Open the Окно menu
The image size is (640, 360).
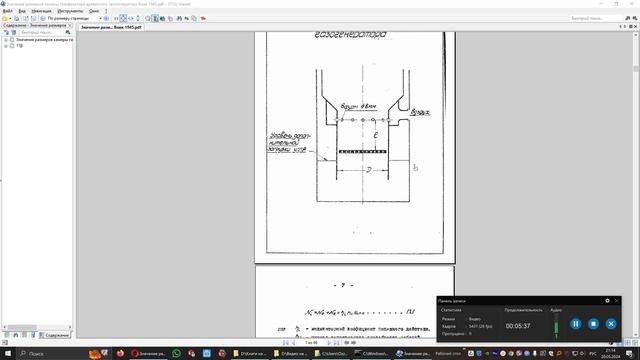point(94,11)
